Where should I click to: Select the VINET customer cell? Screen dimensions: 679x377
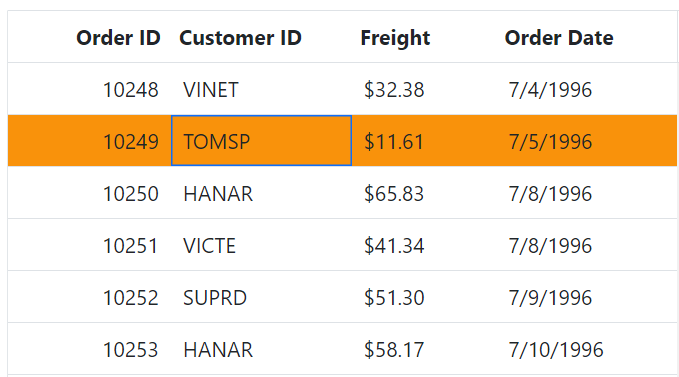pos(262,89)
